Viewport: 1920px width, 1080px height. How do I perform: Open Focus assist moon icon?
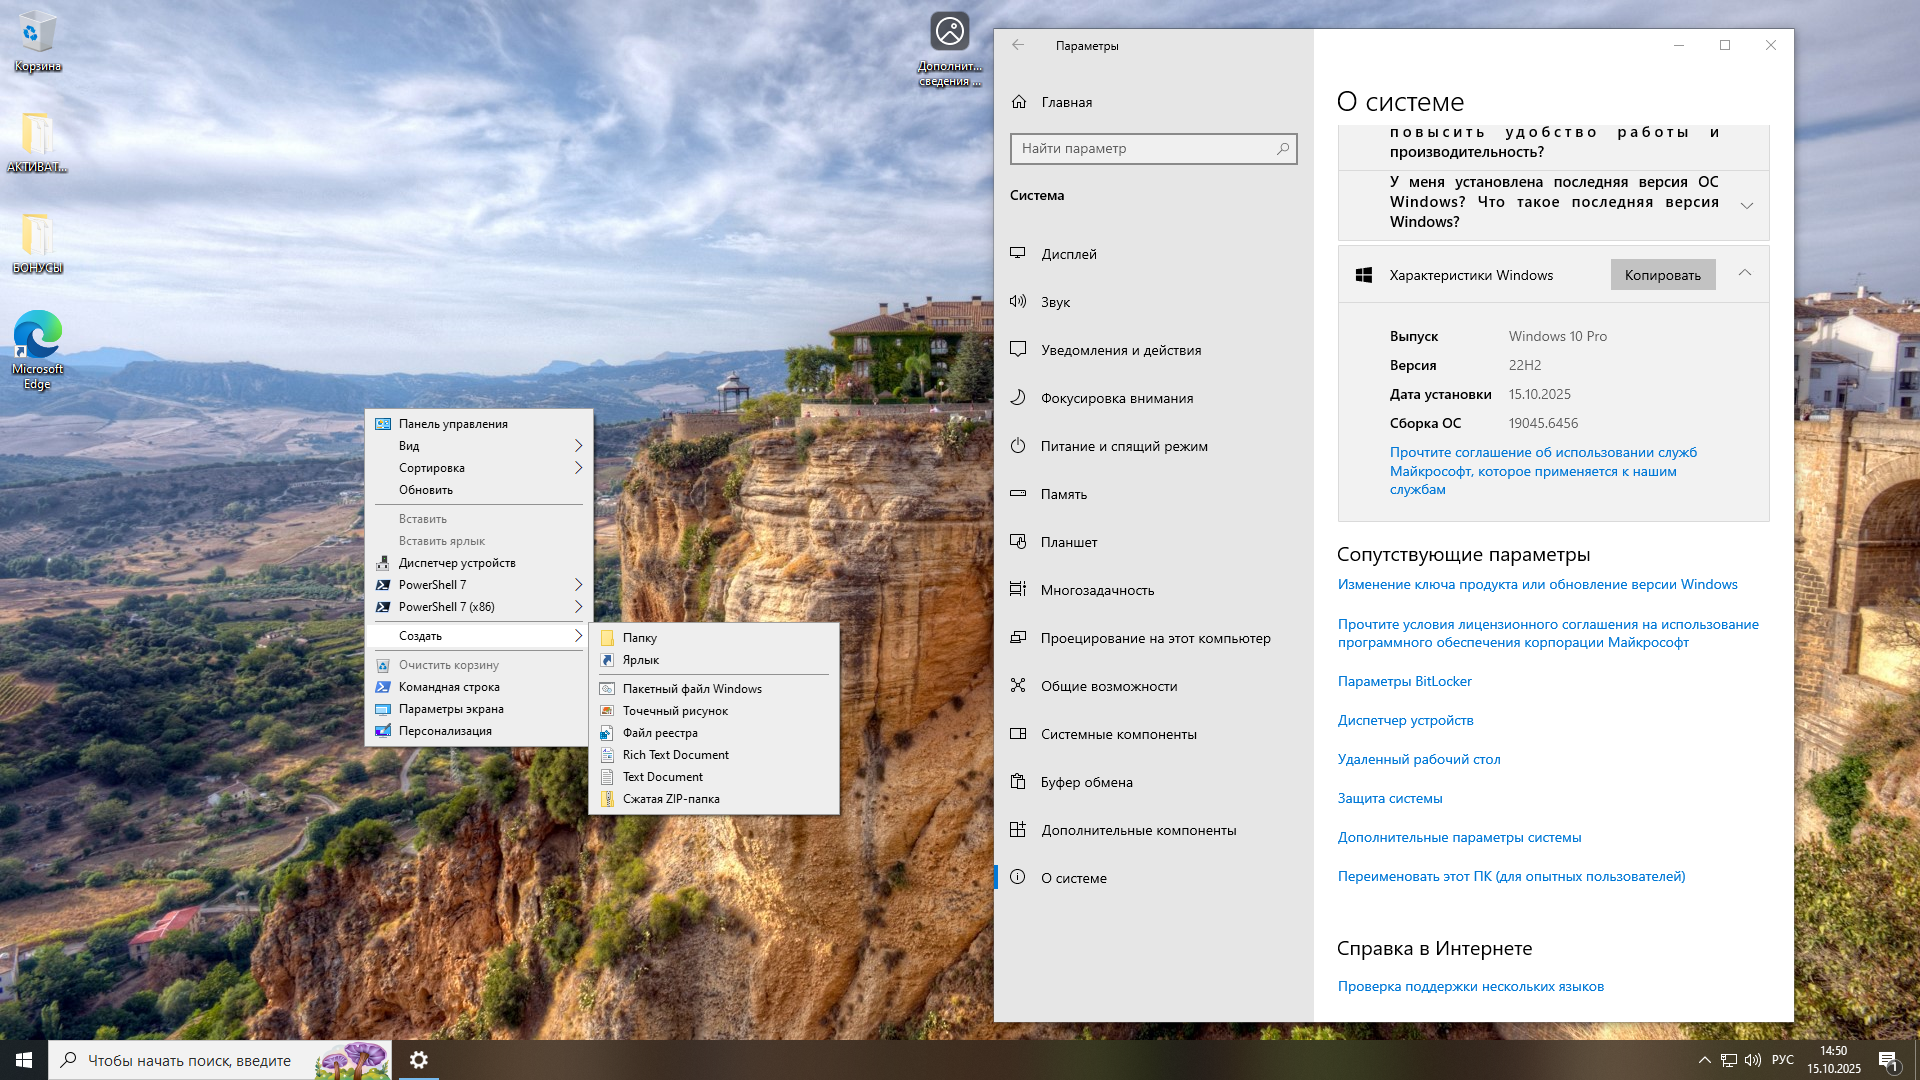(1018, 398)
